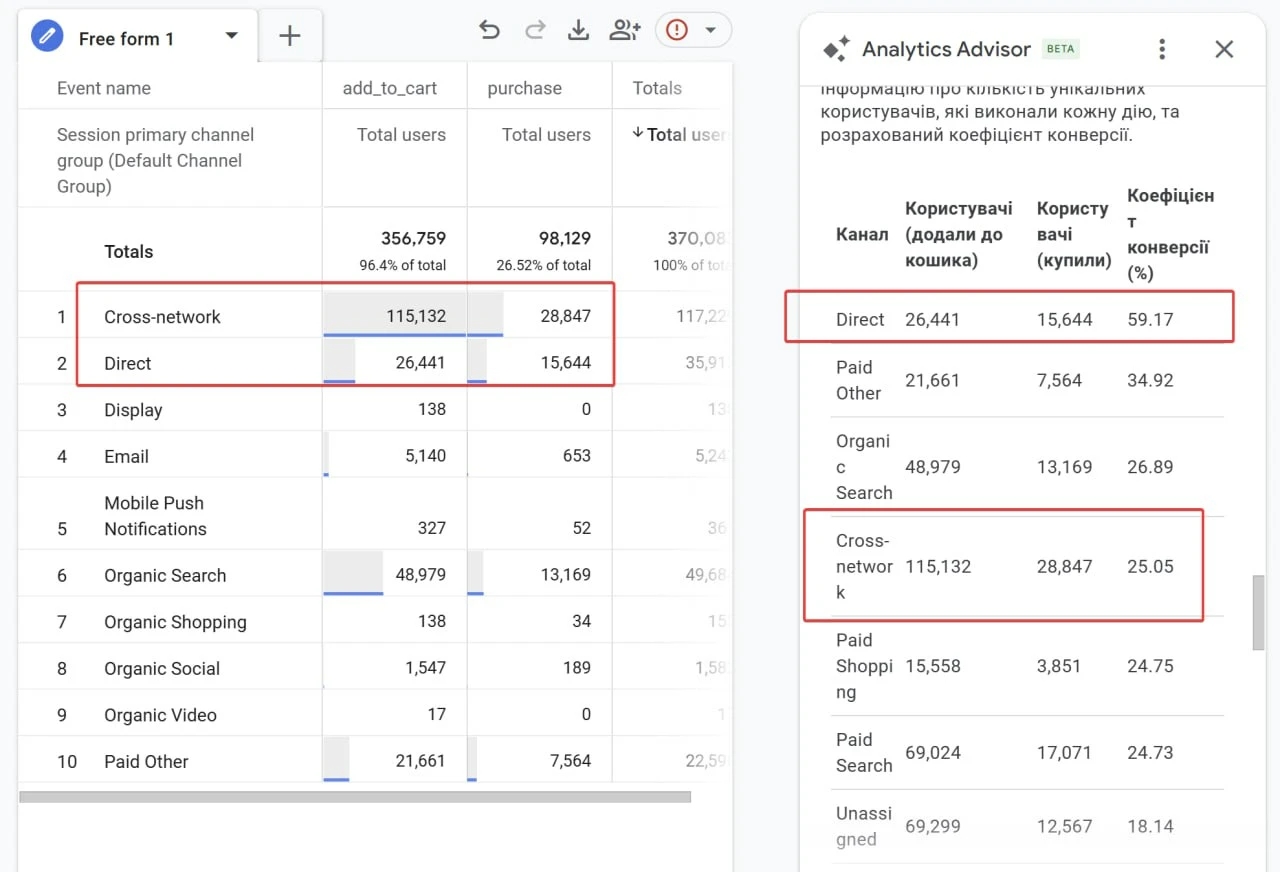The height and width of the screenshot is (872, 1280).
Task: Click the Advisor panel vertical scrollbar
Action: point(1258,612)
